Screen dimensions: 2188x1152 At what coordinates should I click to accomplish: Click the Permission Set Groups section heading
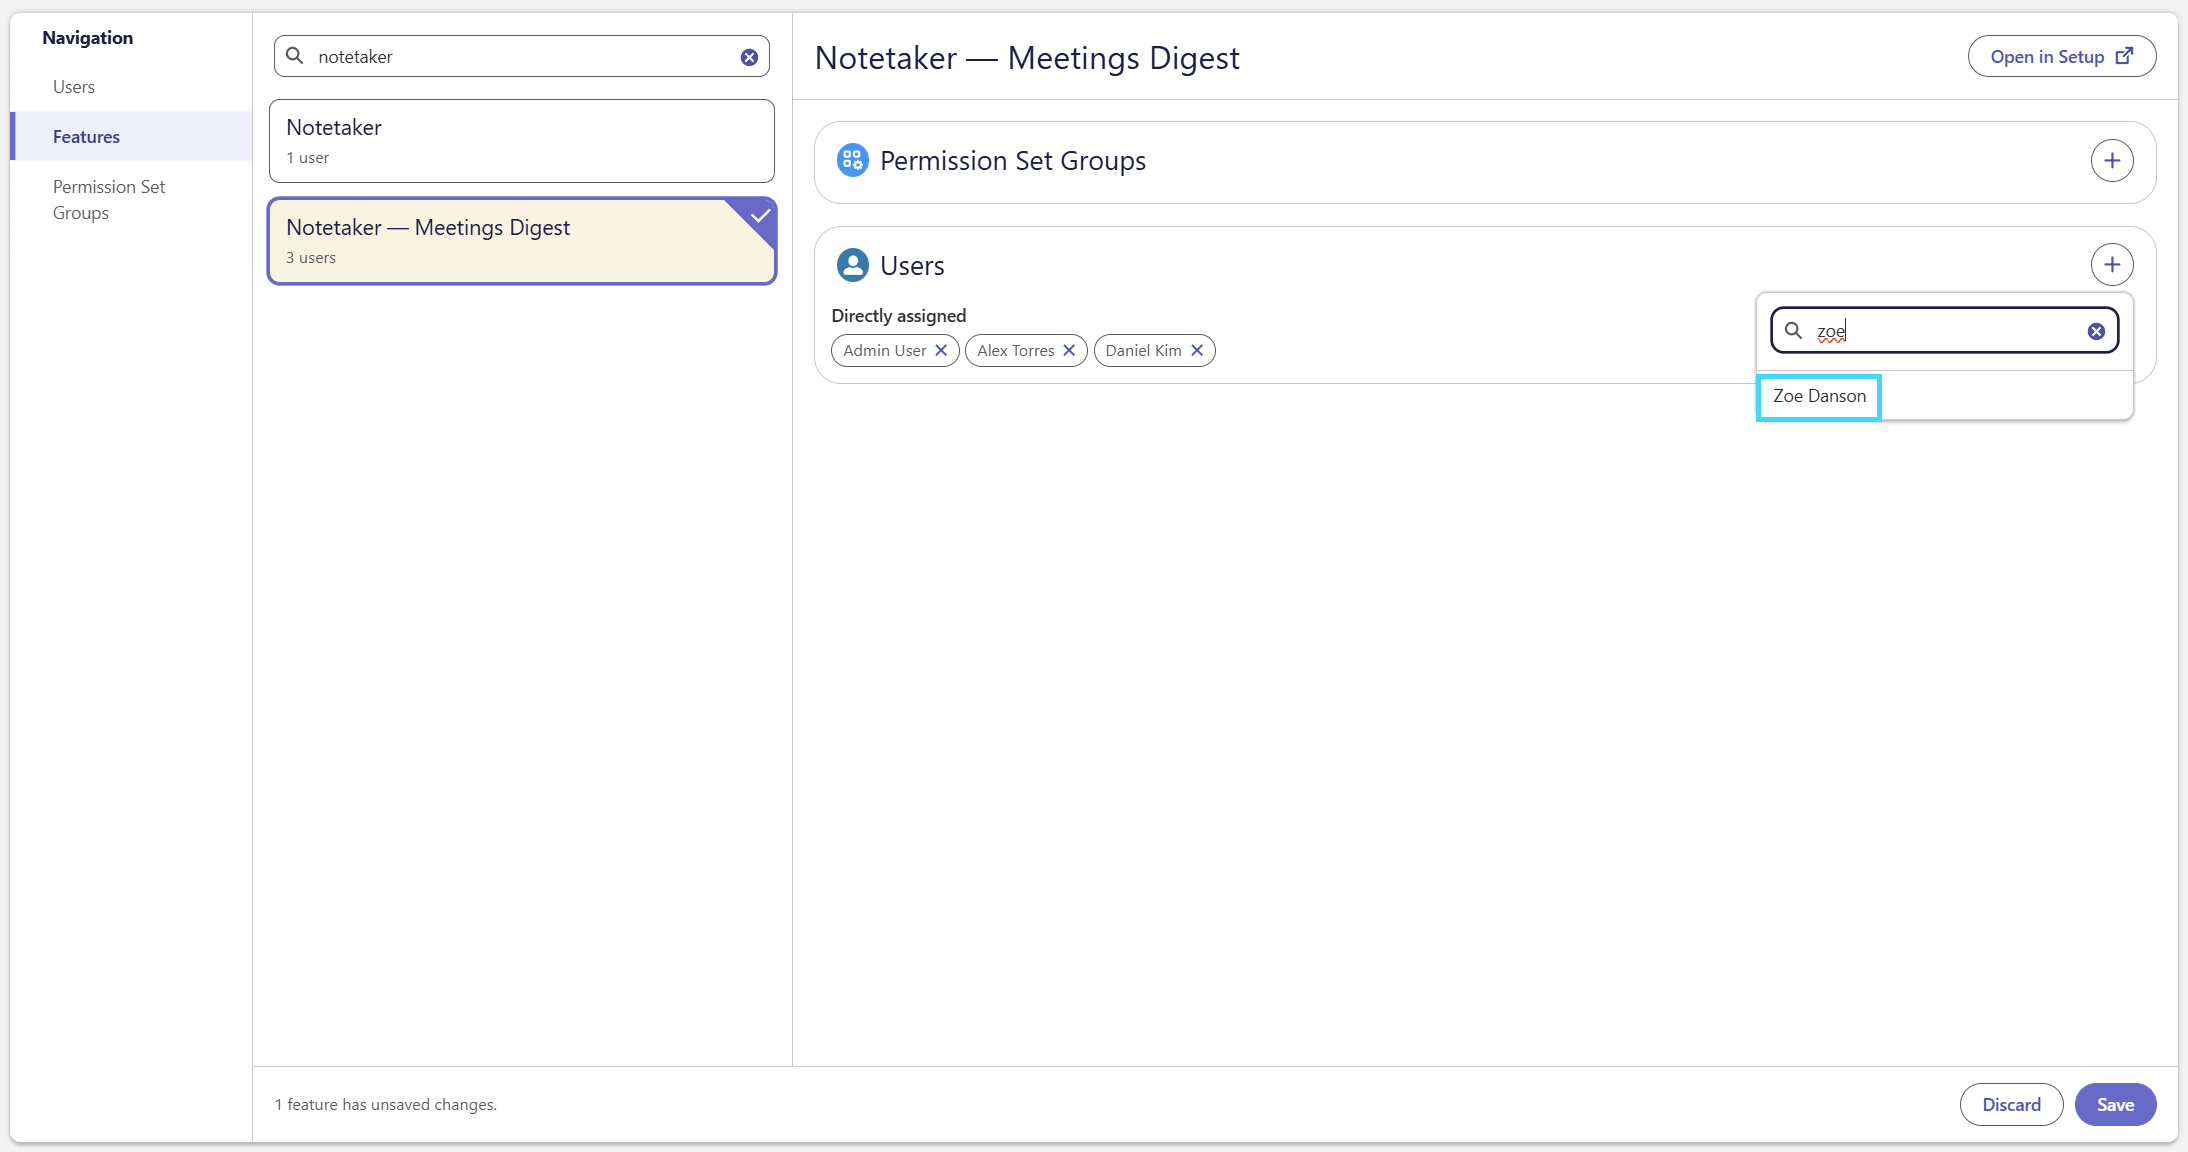click(x=1012, y=161)
